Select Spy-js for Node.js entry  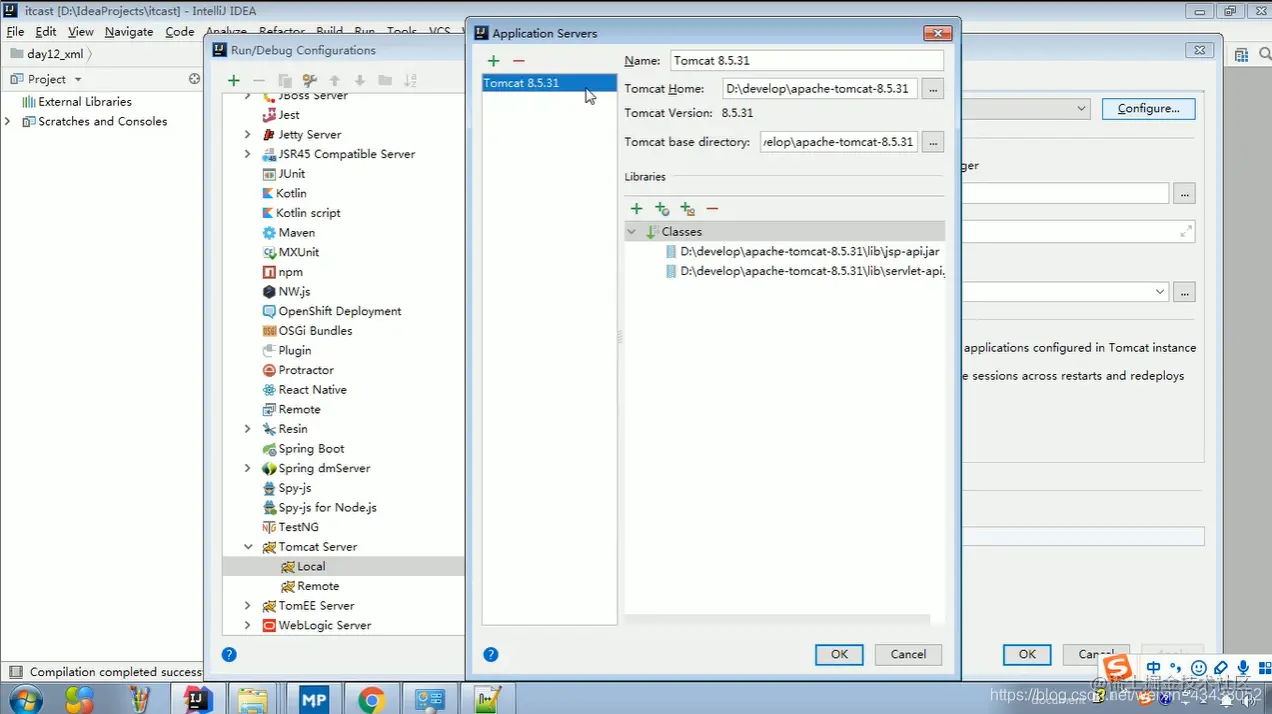click(x=327, y=508)
